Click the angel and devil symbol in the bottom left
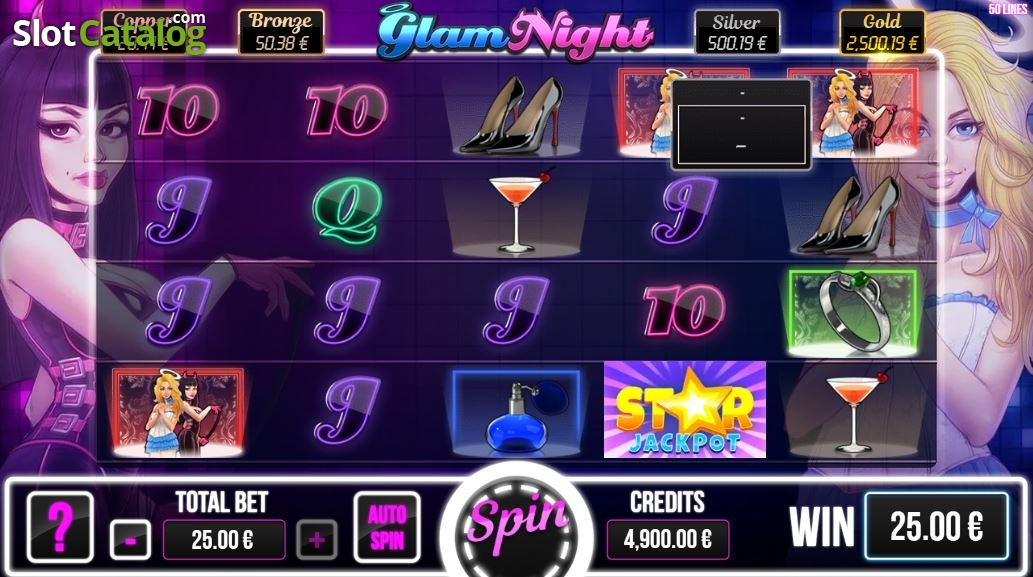1033x577 pixels. coord(178,412)
